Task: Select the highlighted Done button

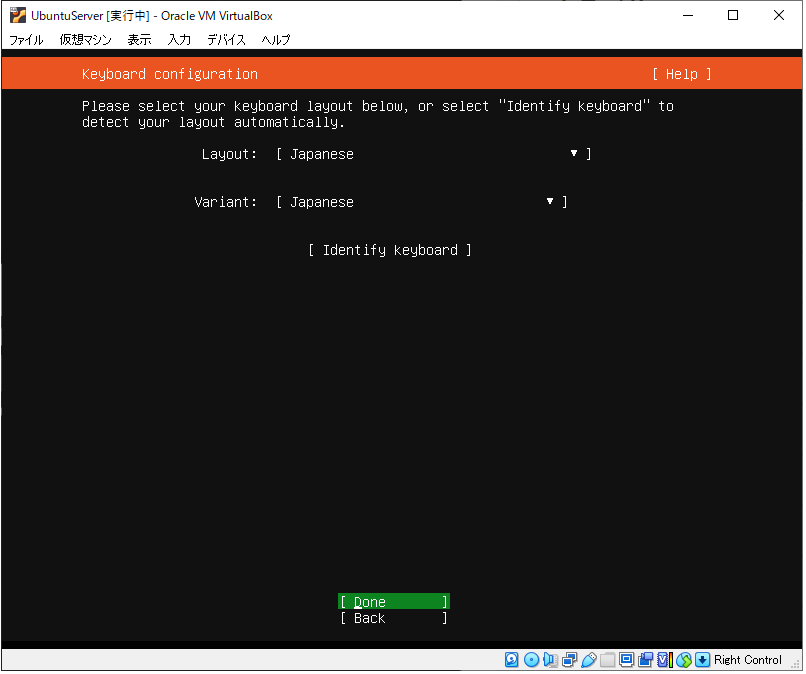Action: (393, 602)
